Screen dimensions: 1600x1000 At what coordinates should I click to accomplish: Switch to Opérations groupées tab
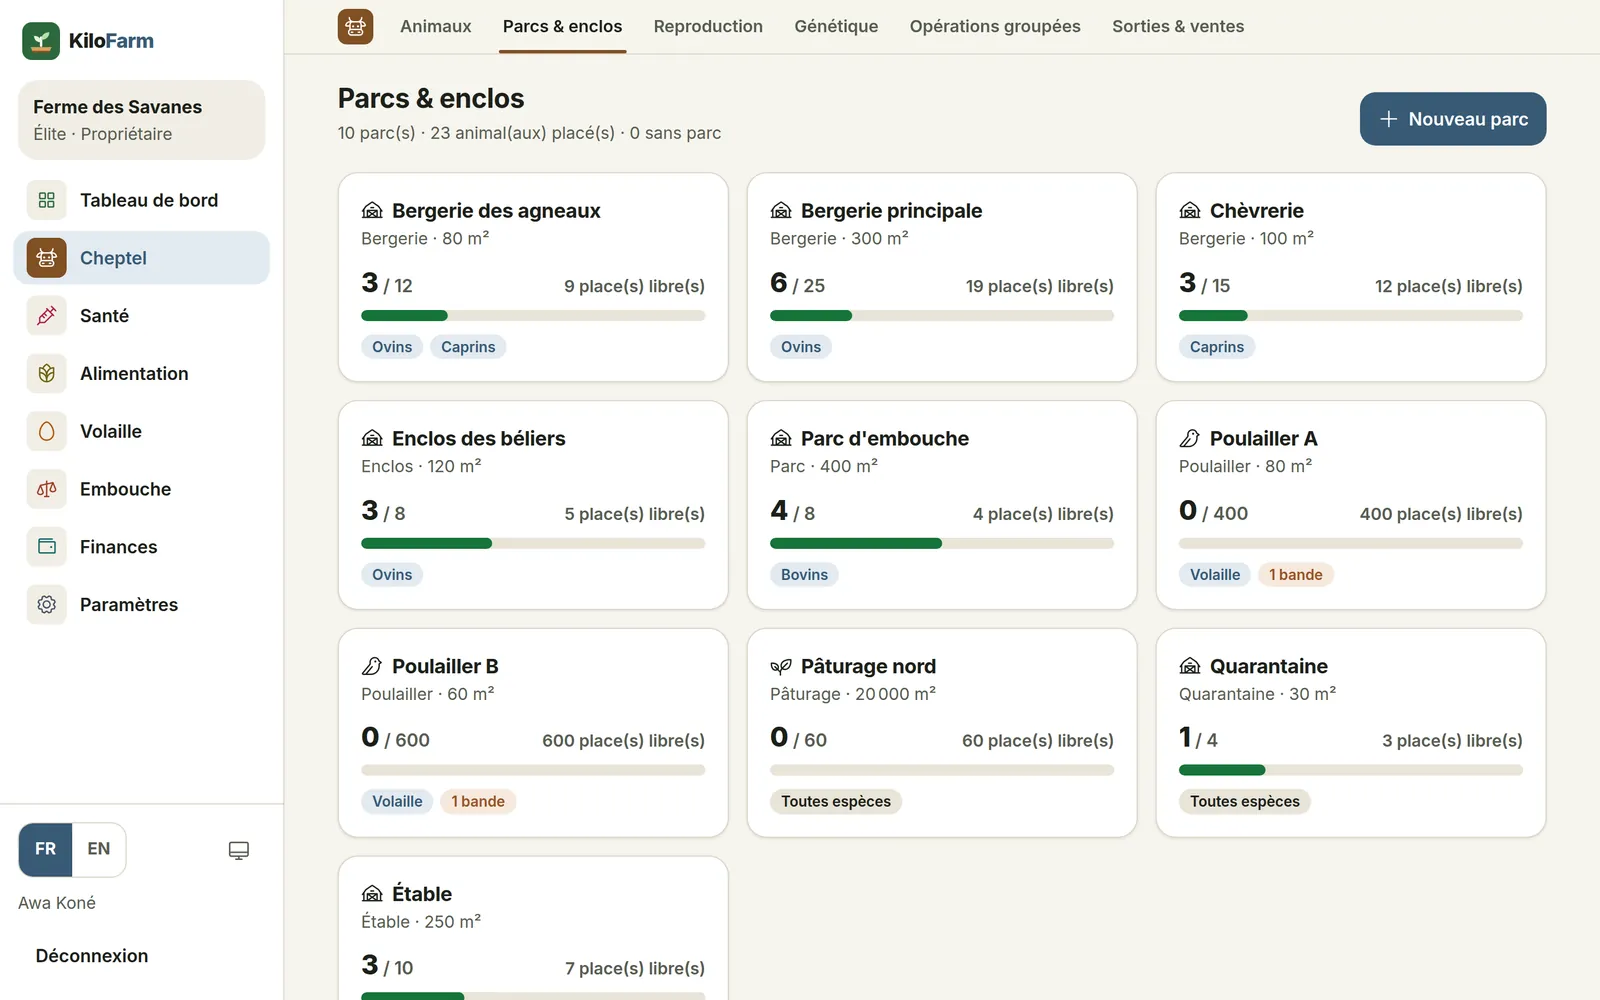click(995, 27)
